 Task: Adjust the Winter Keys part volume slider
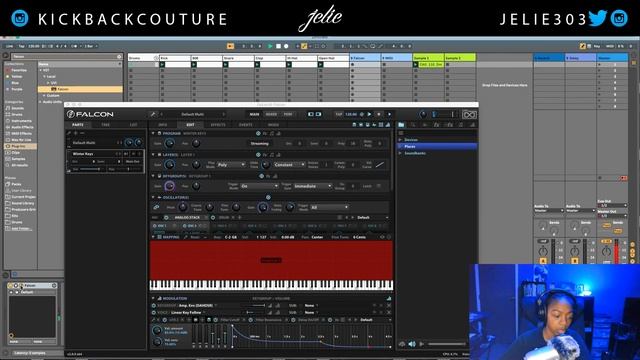point(91,169)
